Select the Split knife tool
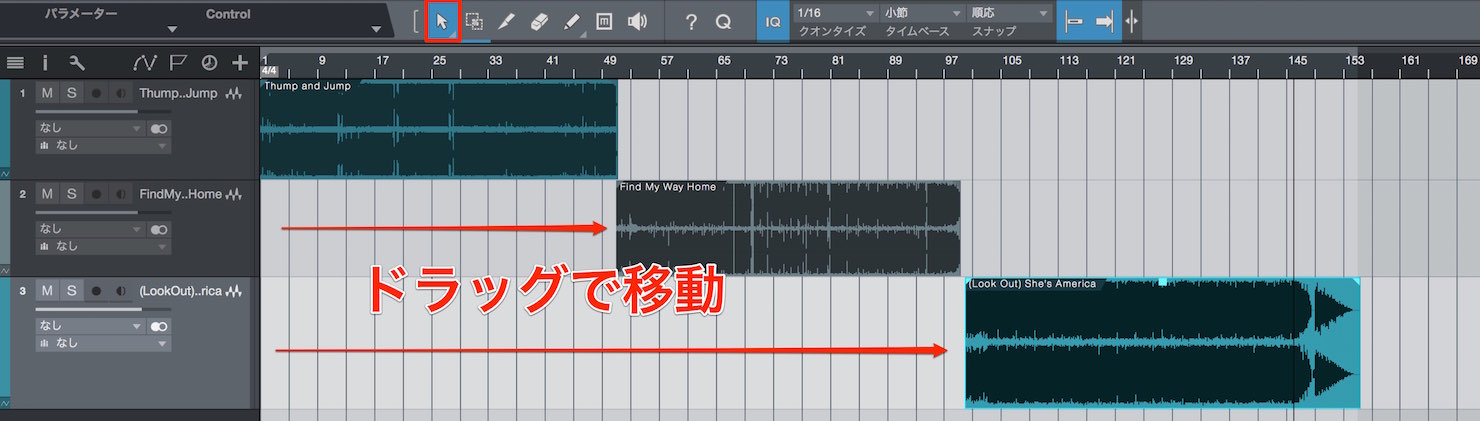 [507, 22]
